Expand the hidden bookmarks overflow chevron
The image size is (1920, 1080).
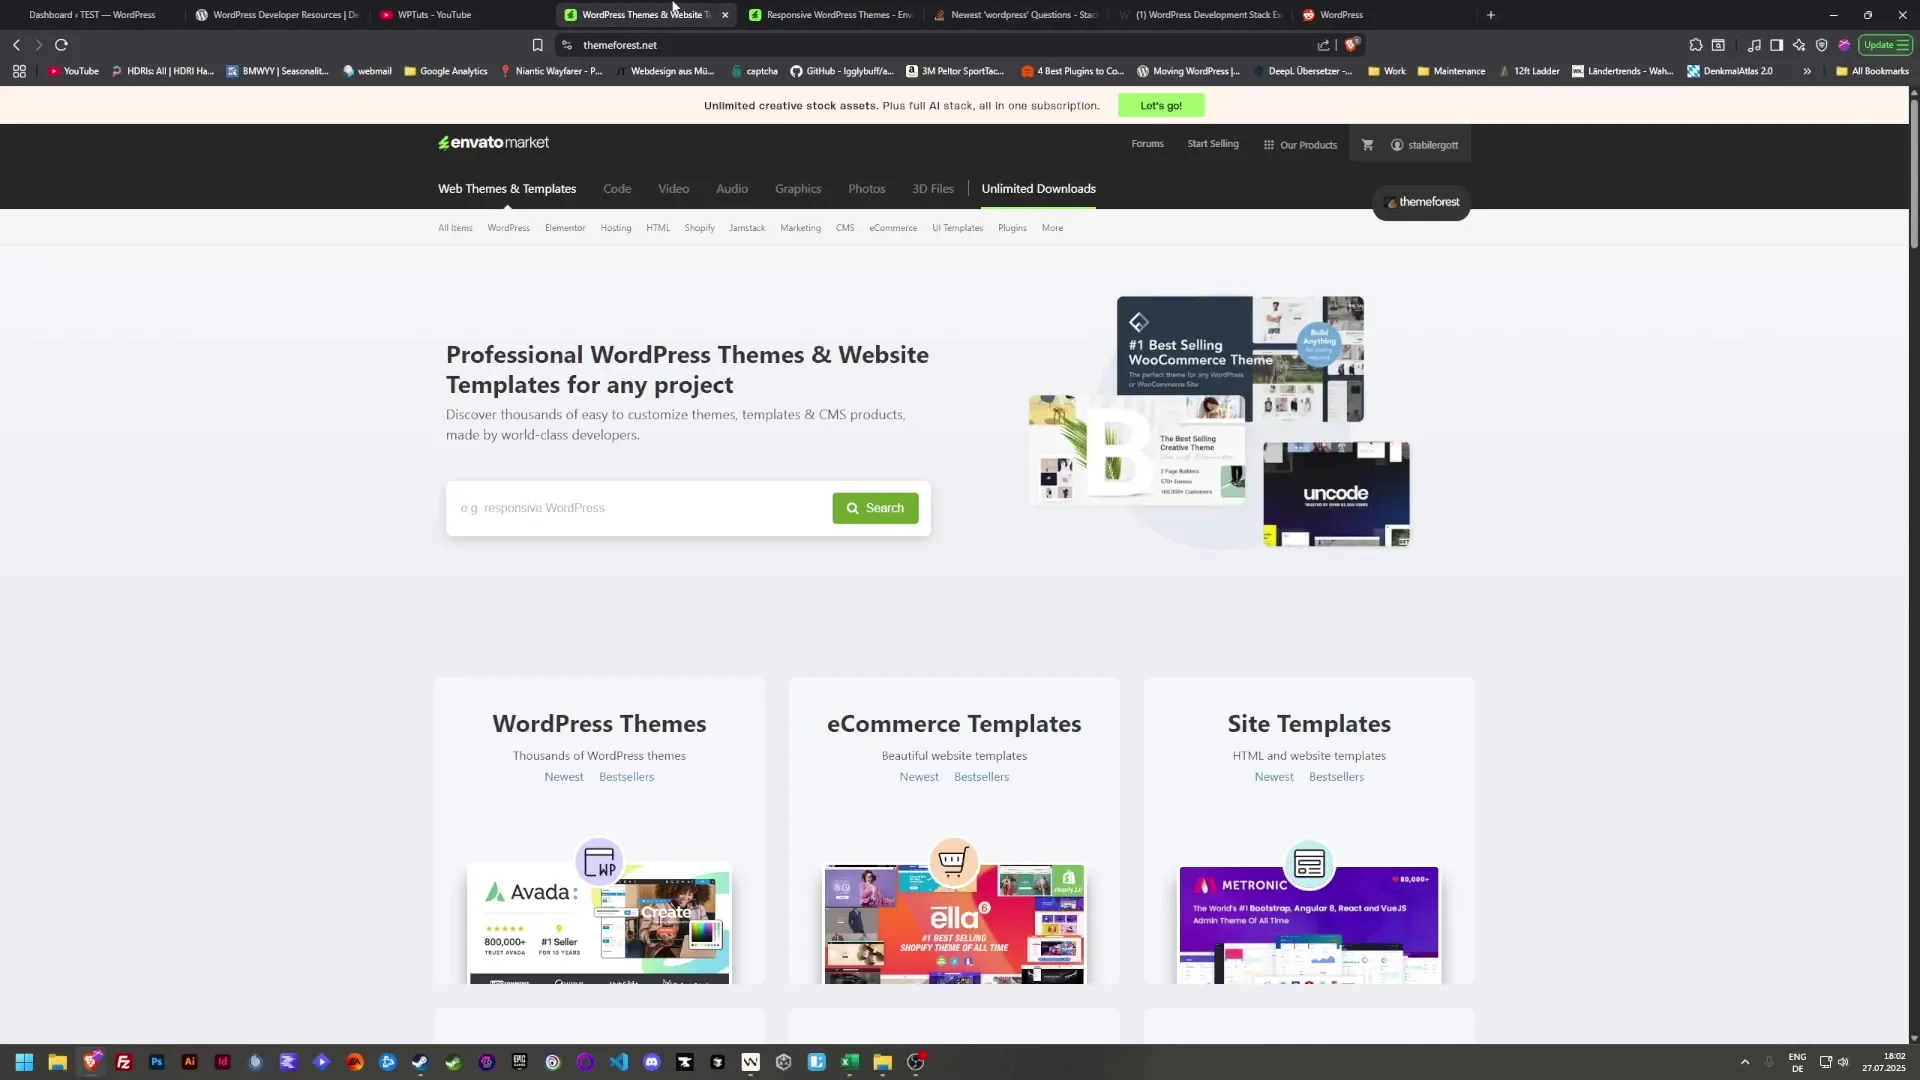click(1806, 71)
